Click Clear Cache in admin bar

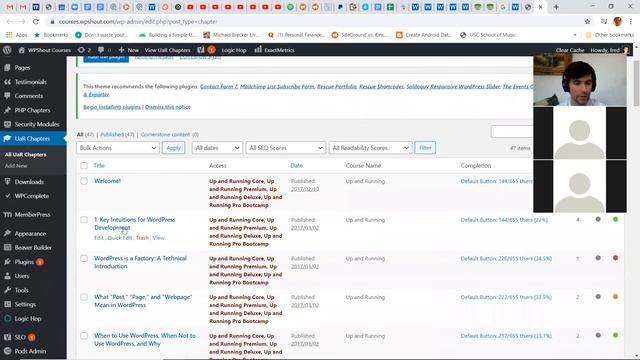point(570,50)
